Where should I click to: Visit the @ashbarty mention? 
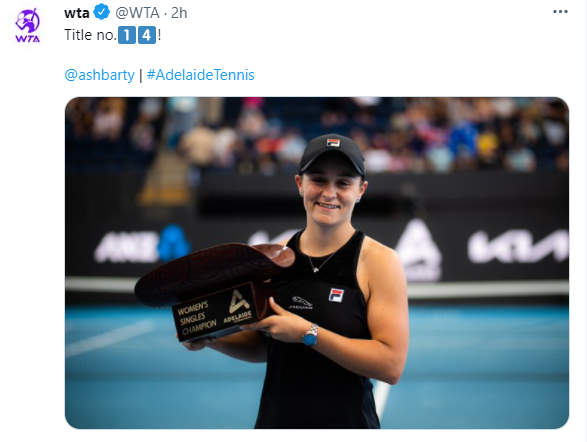click(99, 75)
